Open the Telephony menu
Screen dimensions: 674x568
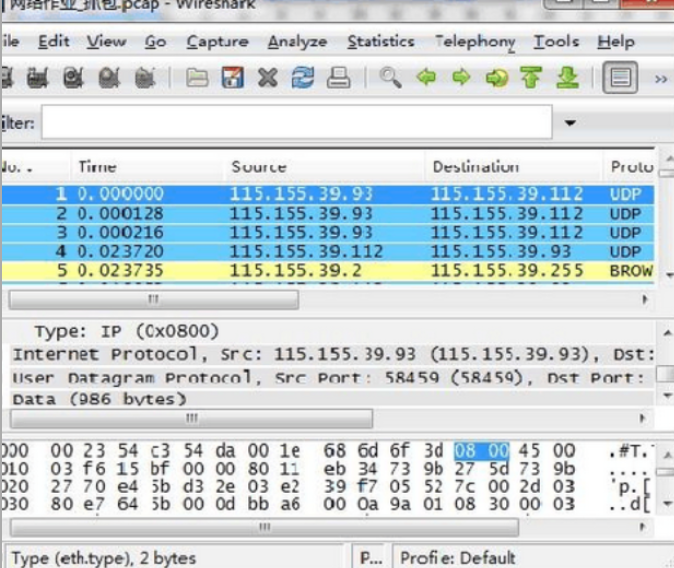pyautogui.click(x=475, y=42)
